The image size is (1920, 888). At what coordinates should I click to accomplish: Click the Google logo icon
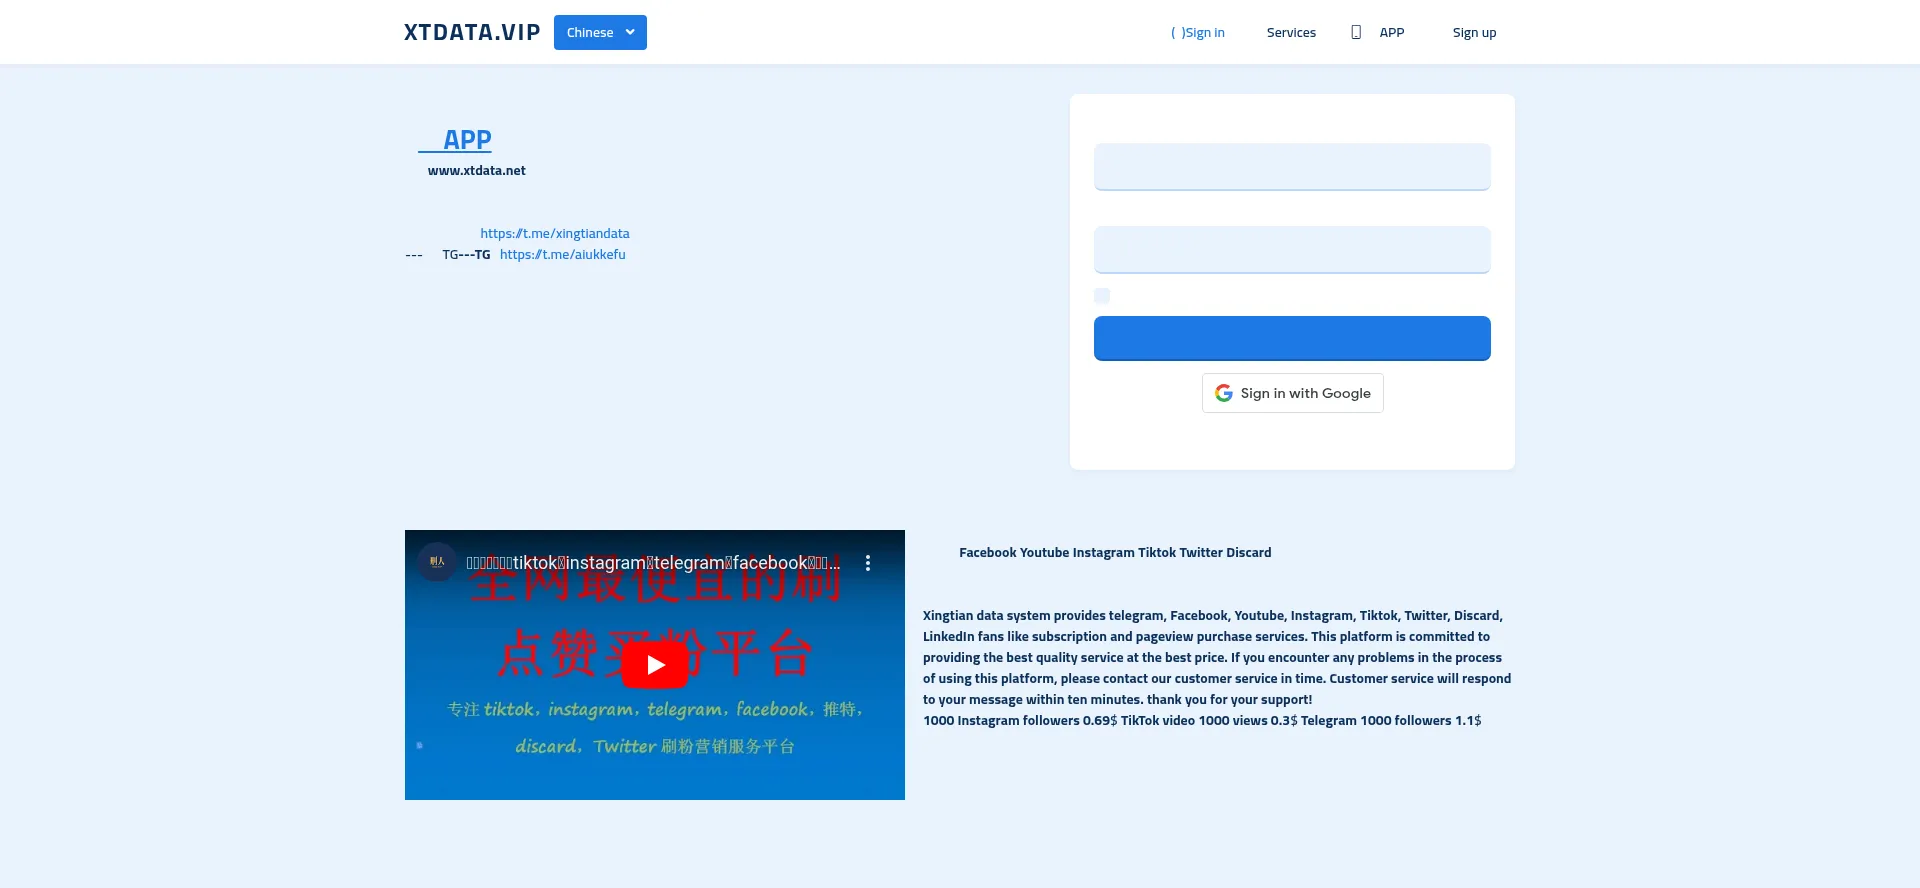1224,393
